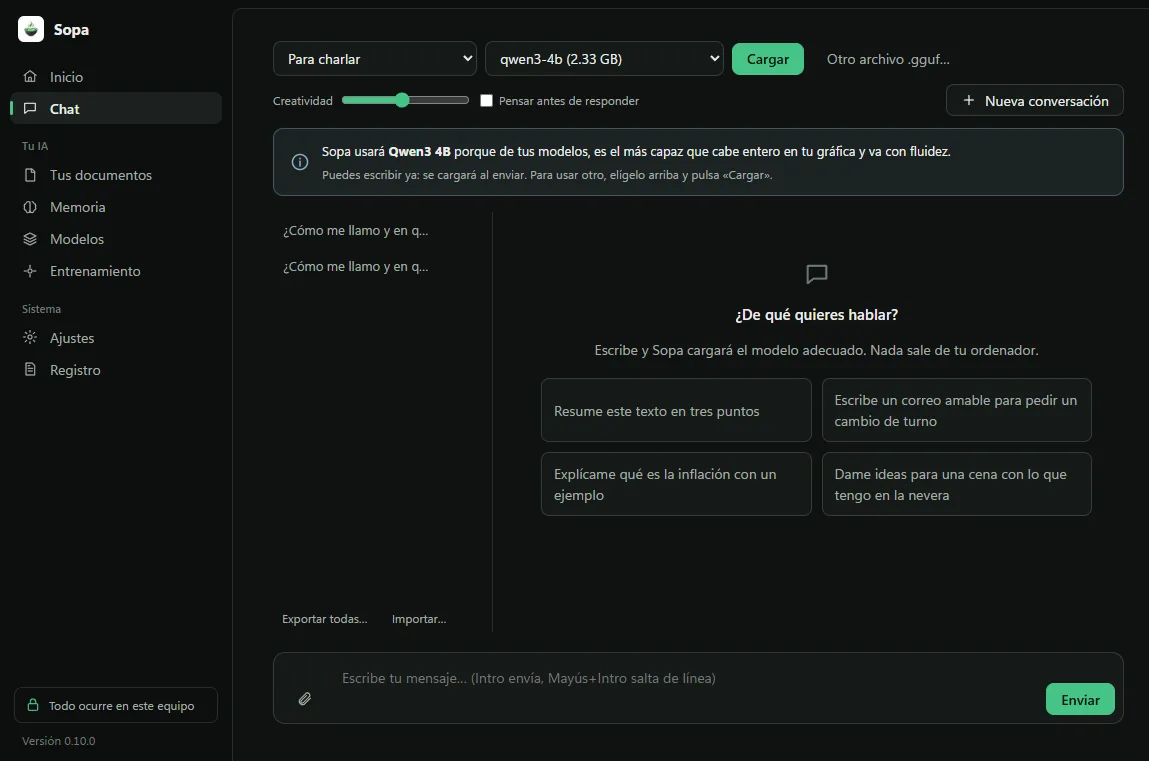Choose suggestion Dame ideas para una cena

coord(956,484)
